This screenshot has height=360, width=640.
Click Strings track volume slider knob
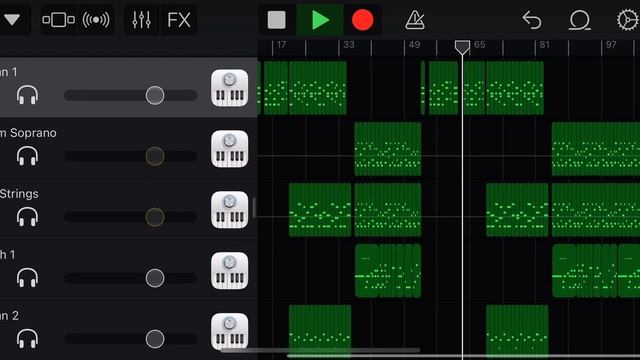pyautogui.click(x=155, y=217)
